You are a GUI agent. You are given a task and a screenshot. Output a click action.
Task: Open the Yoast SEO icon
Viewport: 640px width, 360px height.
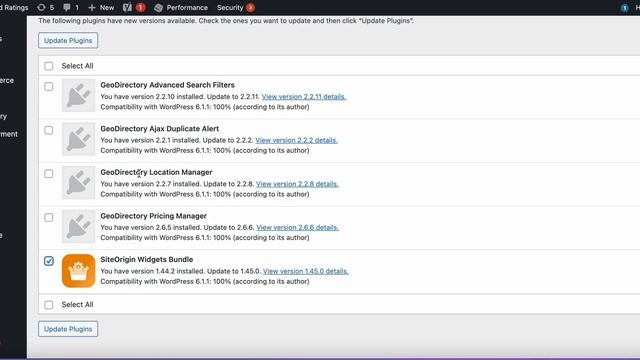point(127,7)
